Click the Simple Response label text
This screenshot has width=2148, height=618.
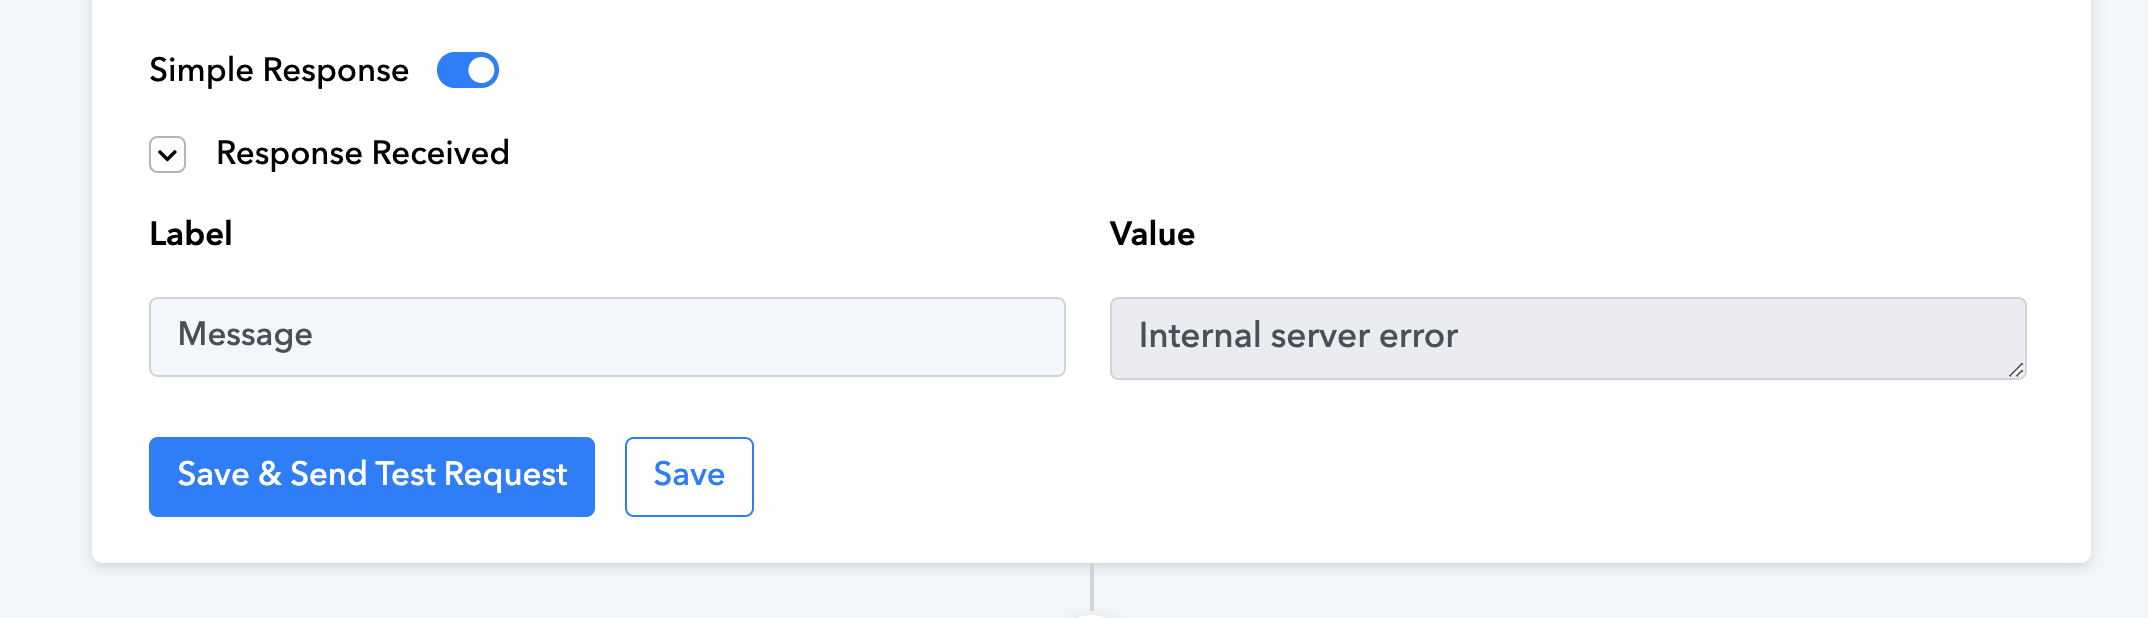pyautogui.click(x=279, y=70)
